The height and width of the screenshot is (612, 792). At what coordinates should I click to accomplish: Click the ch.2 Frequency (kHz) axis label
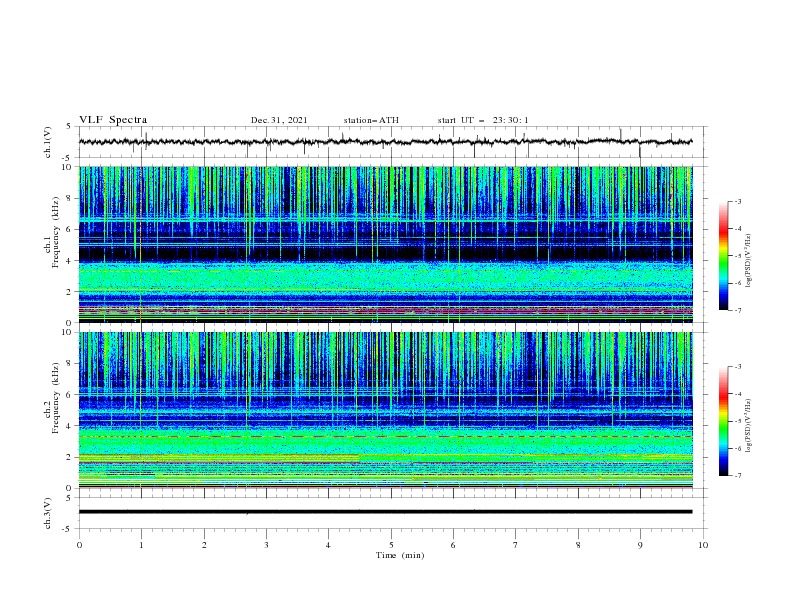(52, 405)
